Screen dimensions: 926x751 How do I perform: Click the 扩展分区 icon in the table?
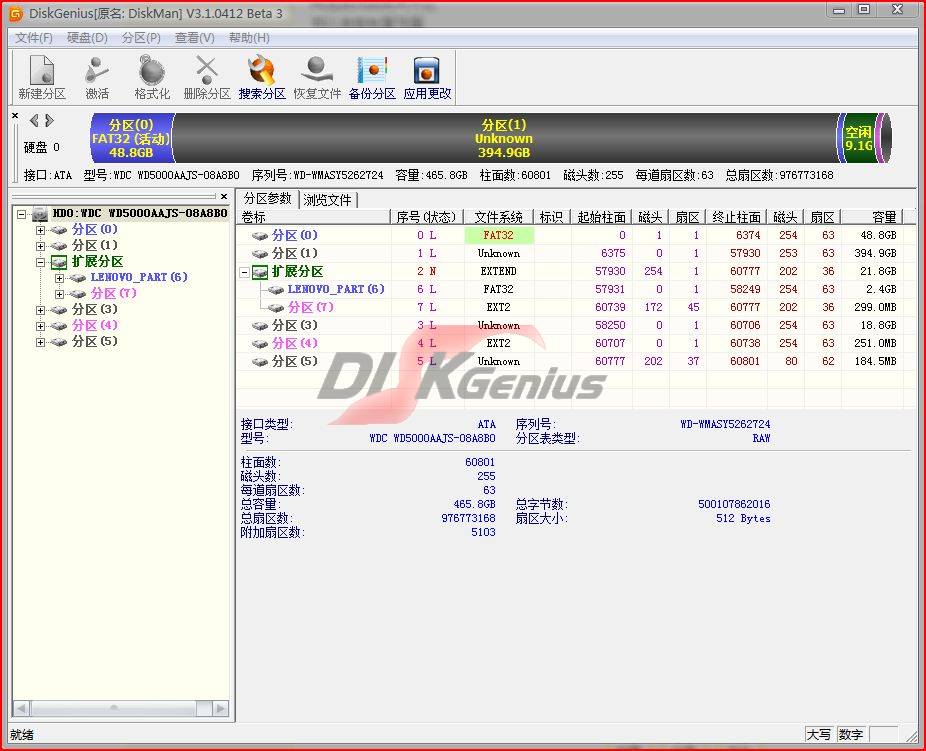point(260,272)
